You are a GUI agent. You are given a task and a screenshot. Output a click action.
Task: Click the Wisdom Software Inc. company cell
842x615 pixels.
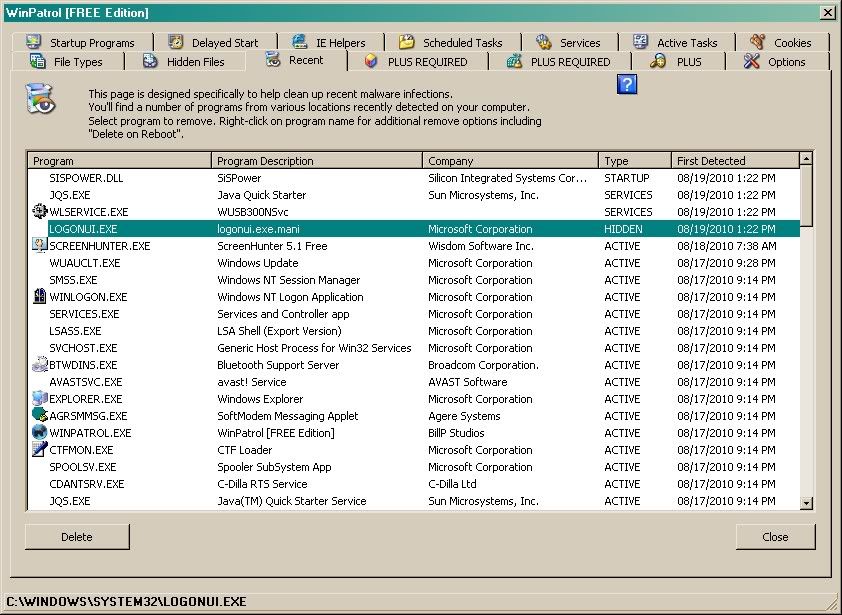coord(481,246)
